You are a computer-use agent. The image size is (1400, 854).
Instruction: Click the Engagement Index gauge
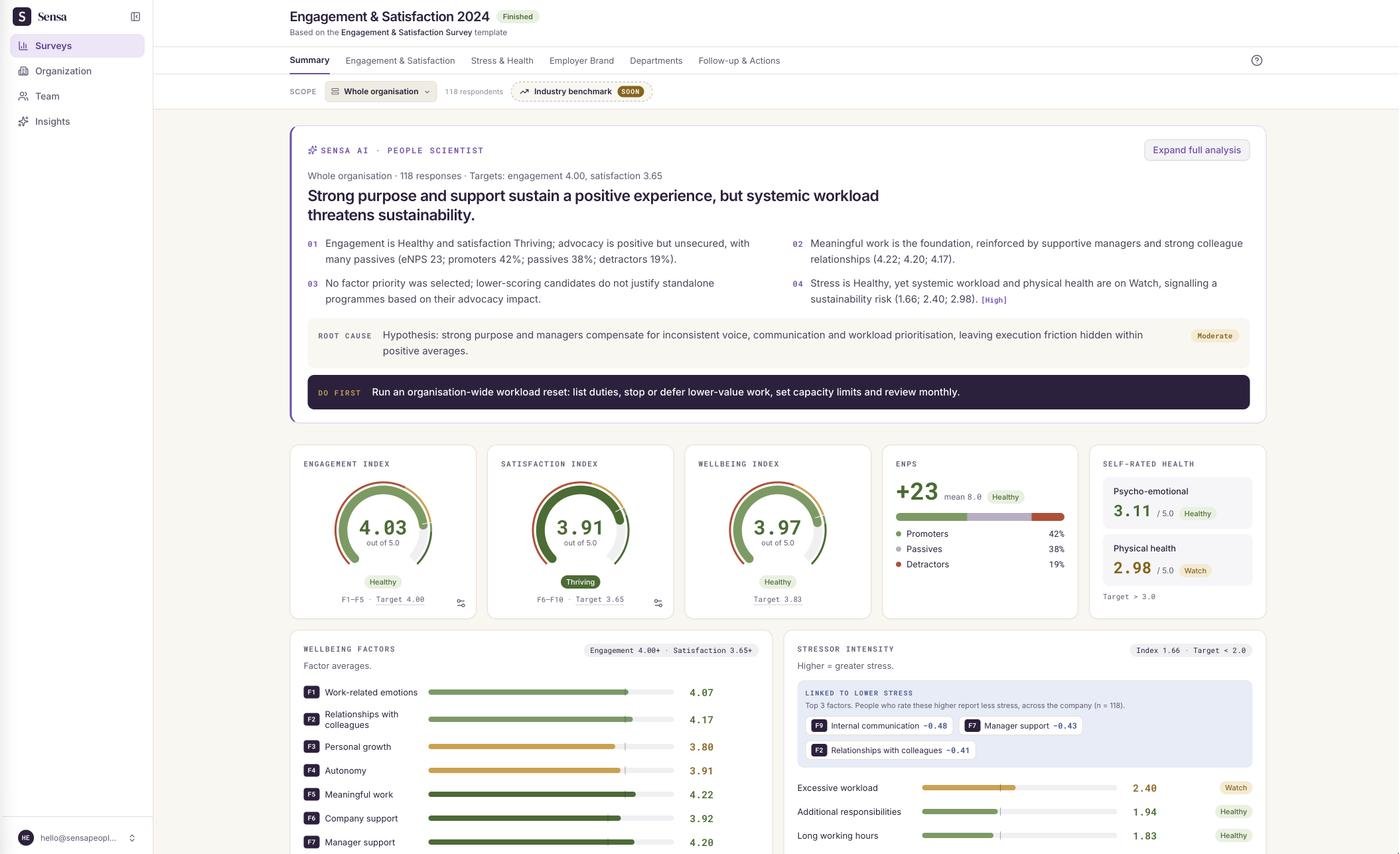coord(383,526)
